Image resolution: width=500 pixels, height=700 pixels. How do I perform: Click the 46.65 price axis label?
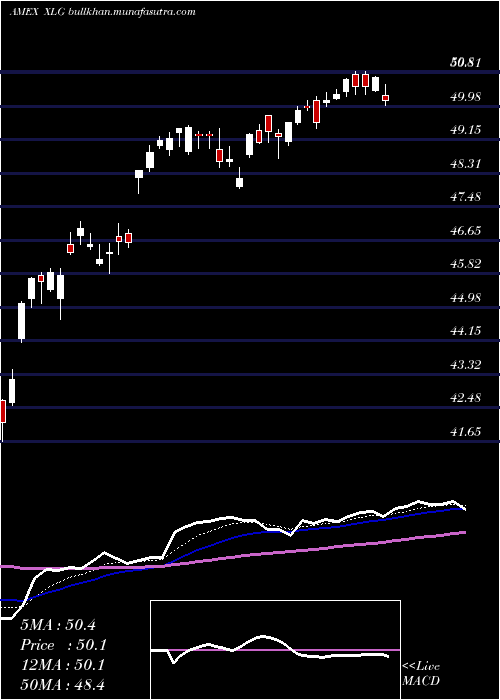(466, 231)
